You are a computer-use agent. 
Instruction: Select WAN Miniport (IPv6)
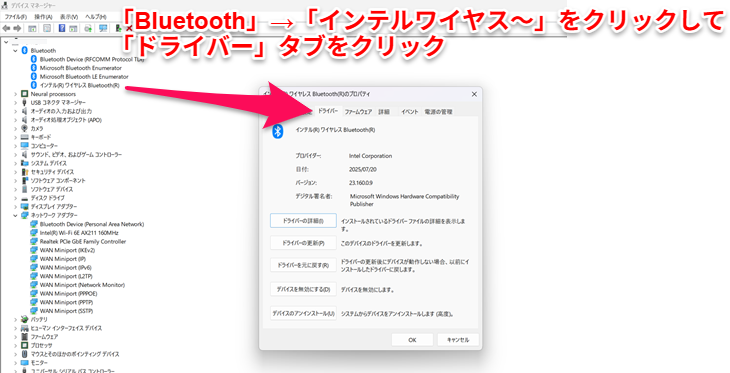(x=66, y=268)
